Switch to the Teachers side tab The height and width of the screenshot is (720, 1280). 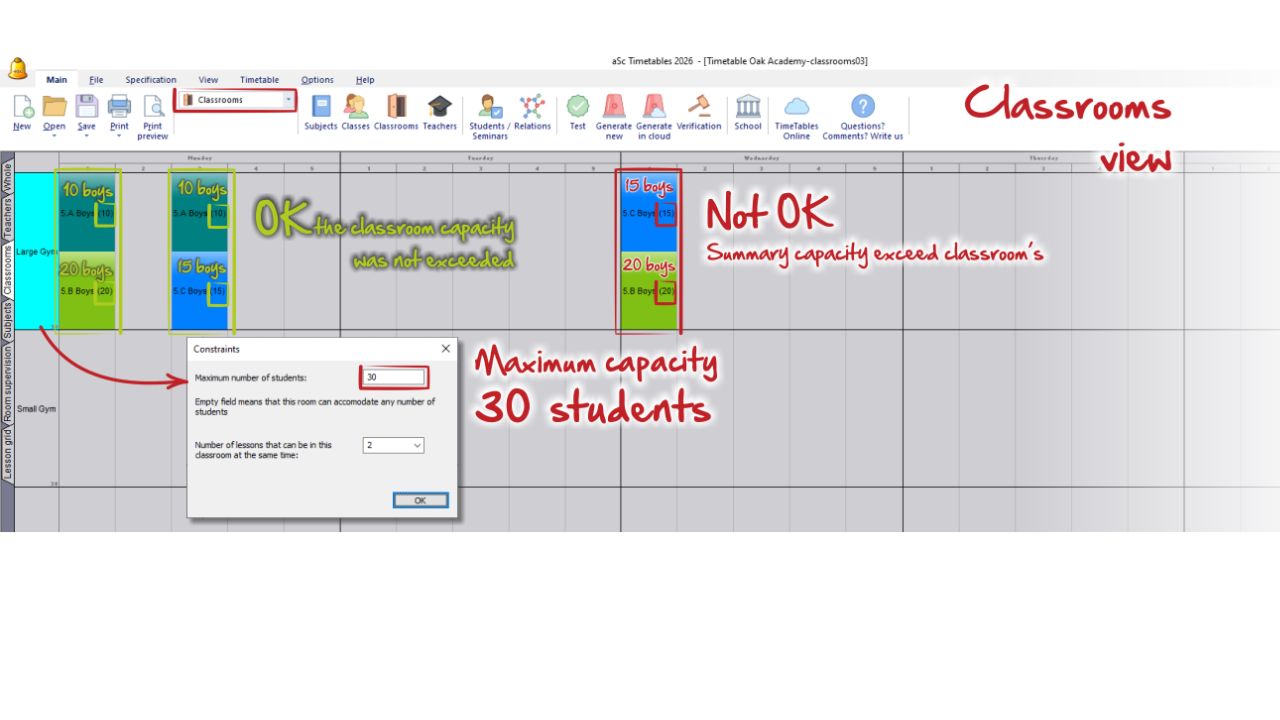pos(7,218)
